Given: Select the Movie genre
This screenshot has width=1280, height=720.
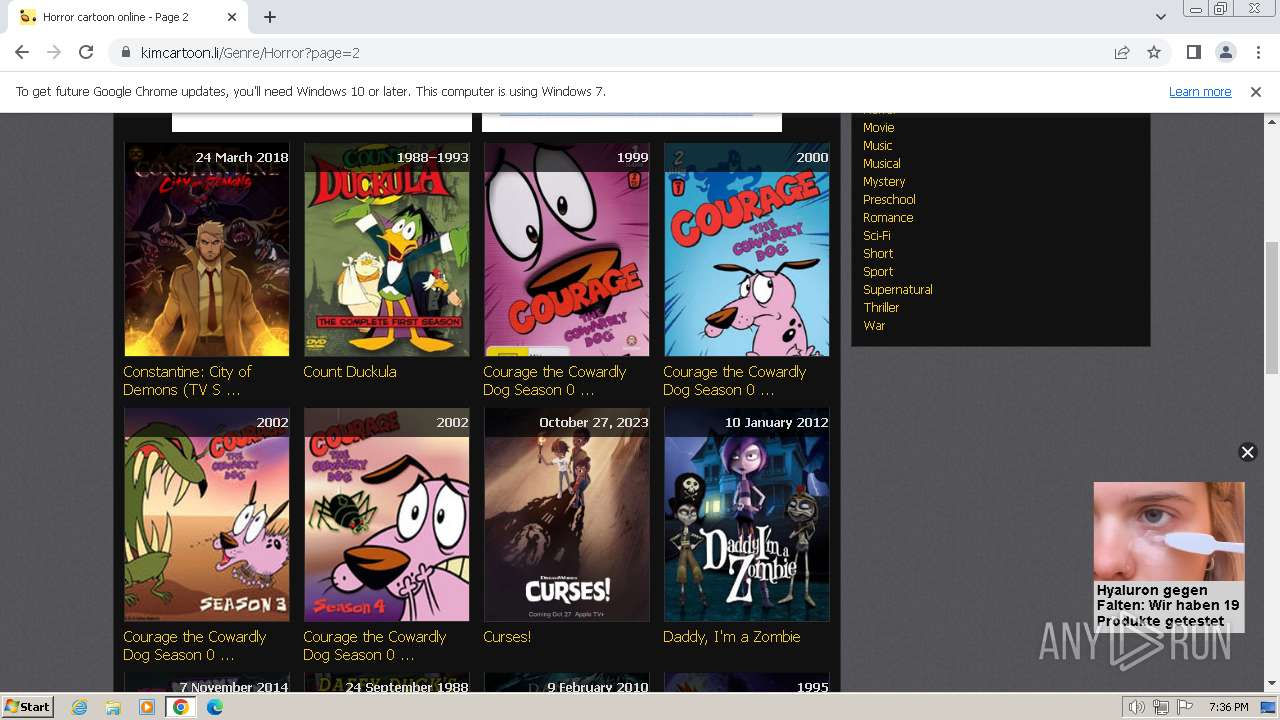Looking at the screenshot, I should click(x=879, y=127).
